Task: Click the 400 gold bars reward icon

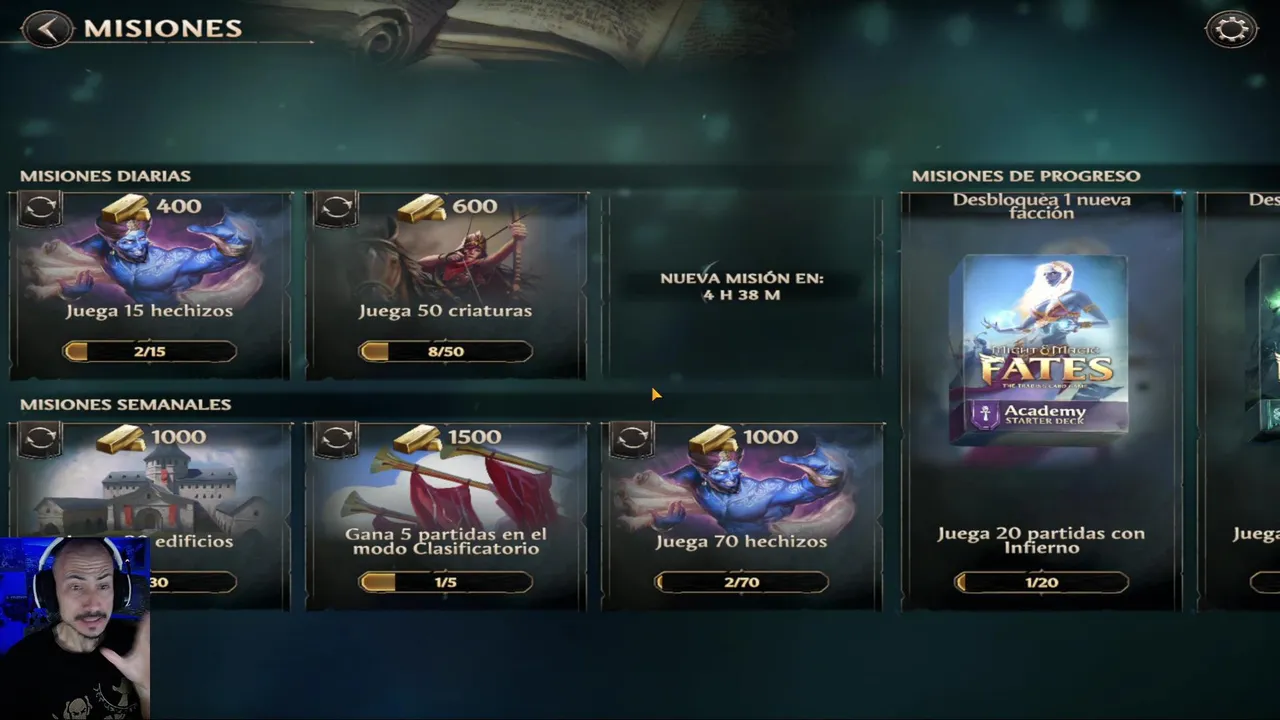Action: tap(126, 208)
